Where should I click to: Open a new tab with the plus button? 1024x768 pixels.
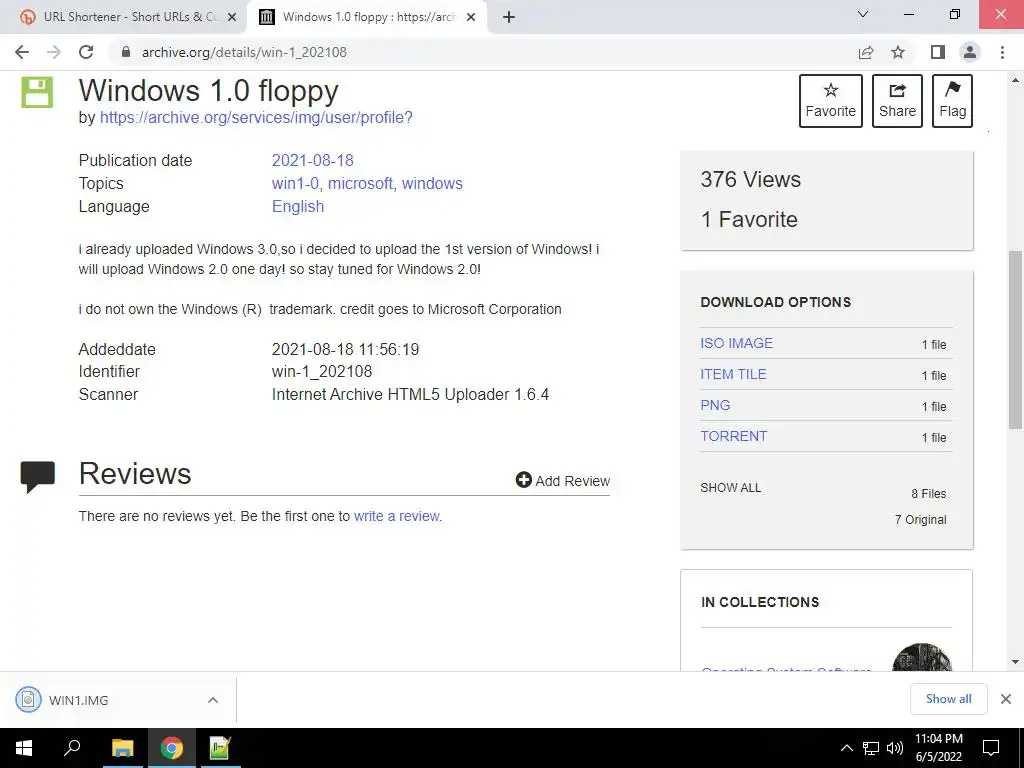click(509, 18)
